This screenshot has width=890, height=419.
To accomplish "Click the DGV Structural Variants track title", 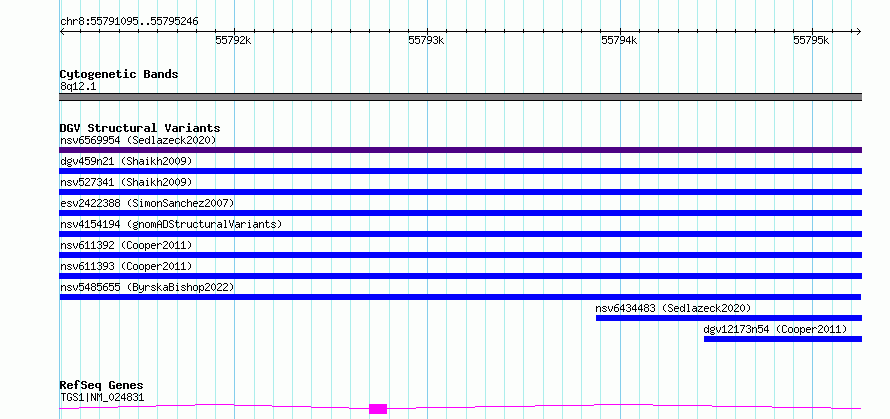I will (140, 128).
